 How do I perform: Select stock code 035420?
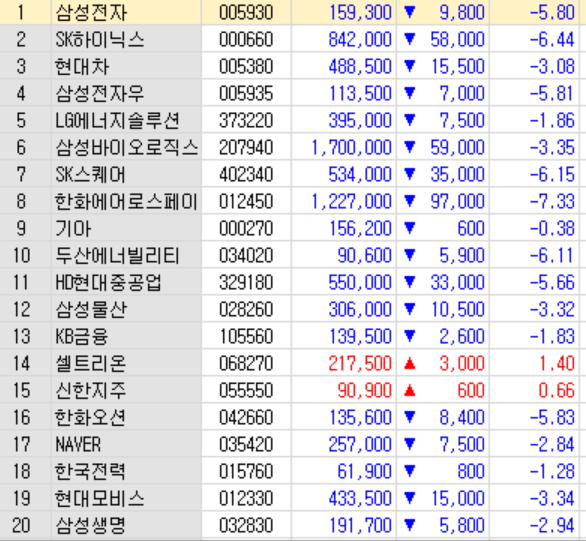246,445
